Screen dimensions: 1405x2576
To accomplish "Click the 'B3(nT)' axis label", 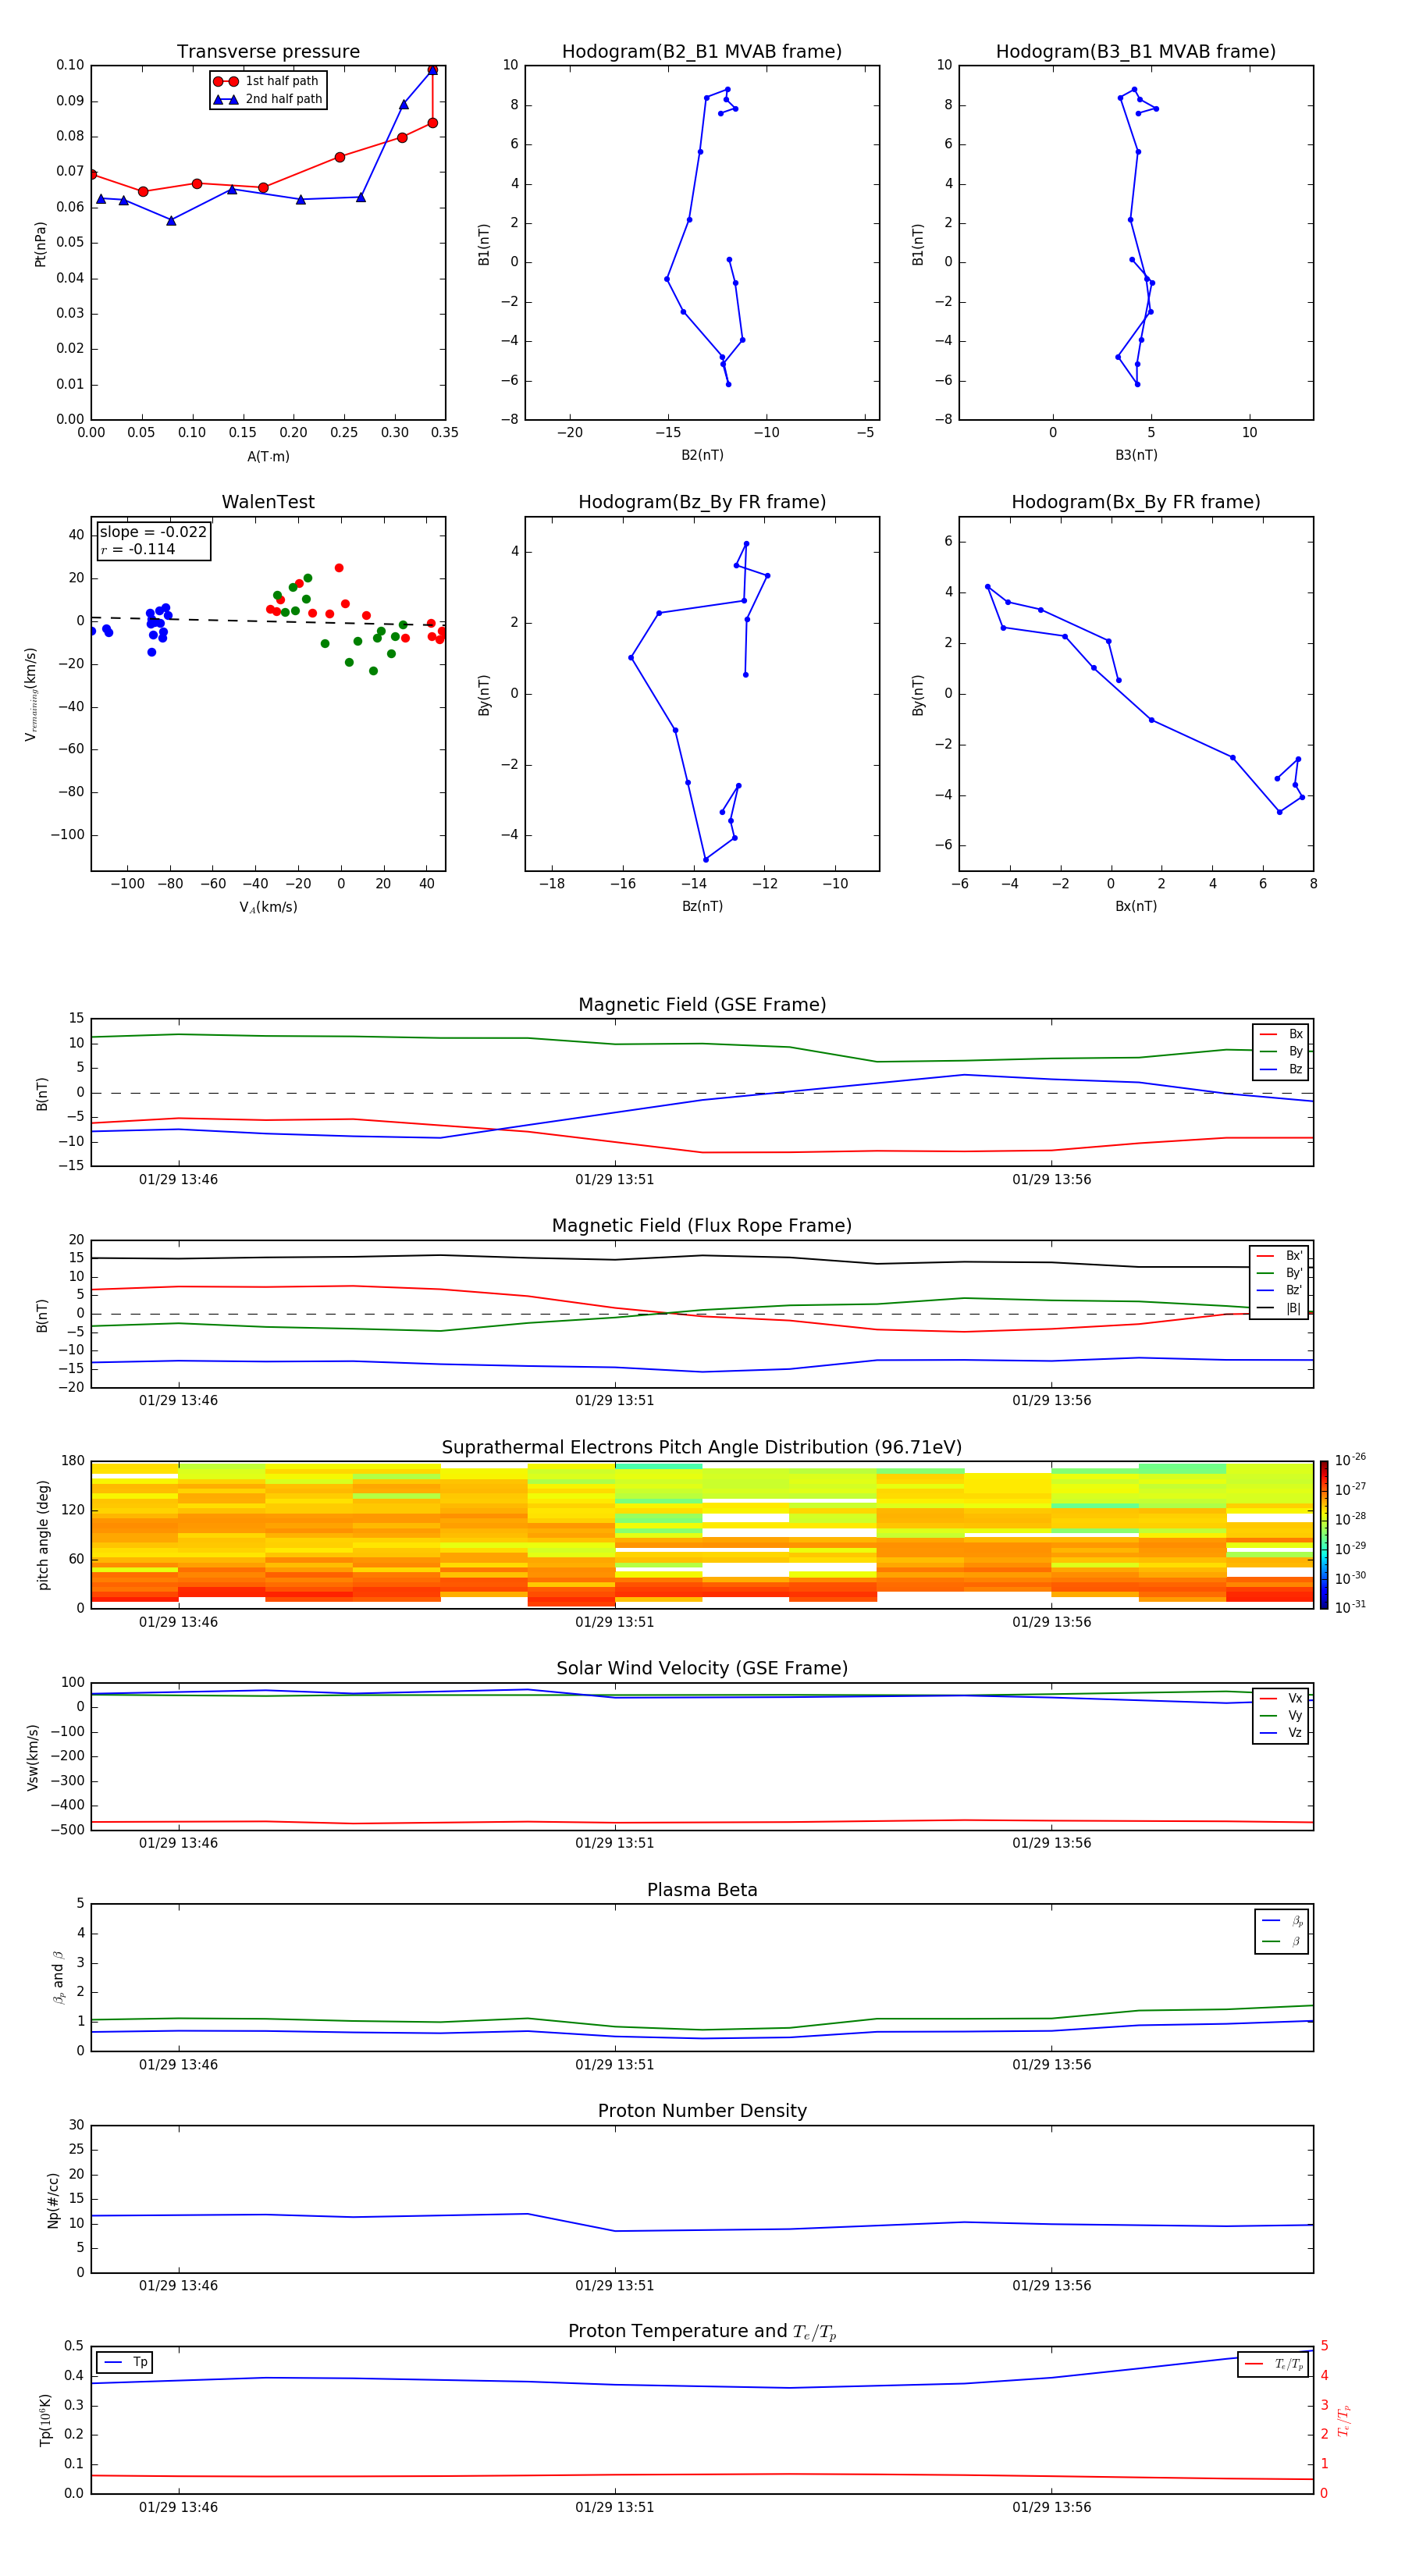I will [1136, 455].
